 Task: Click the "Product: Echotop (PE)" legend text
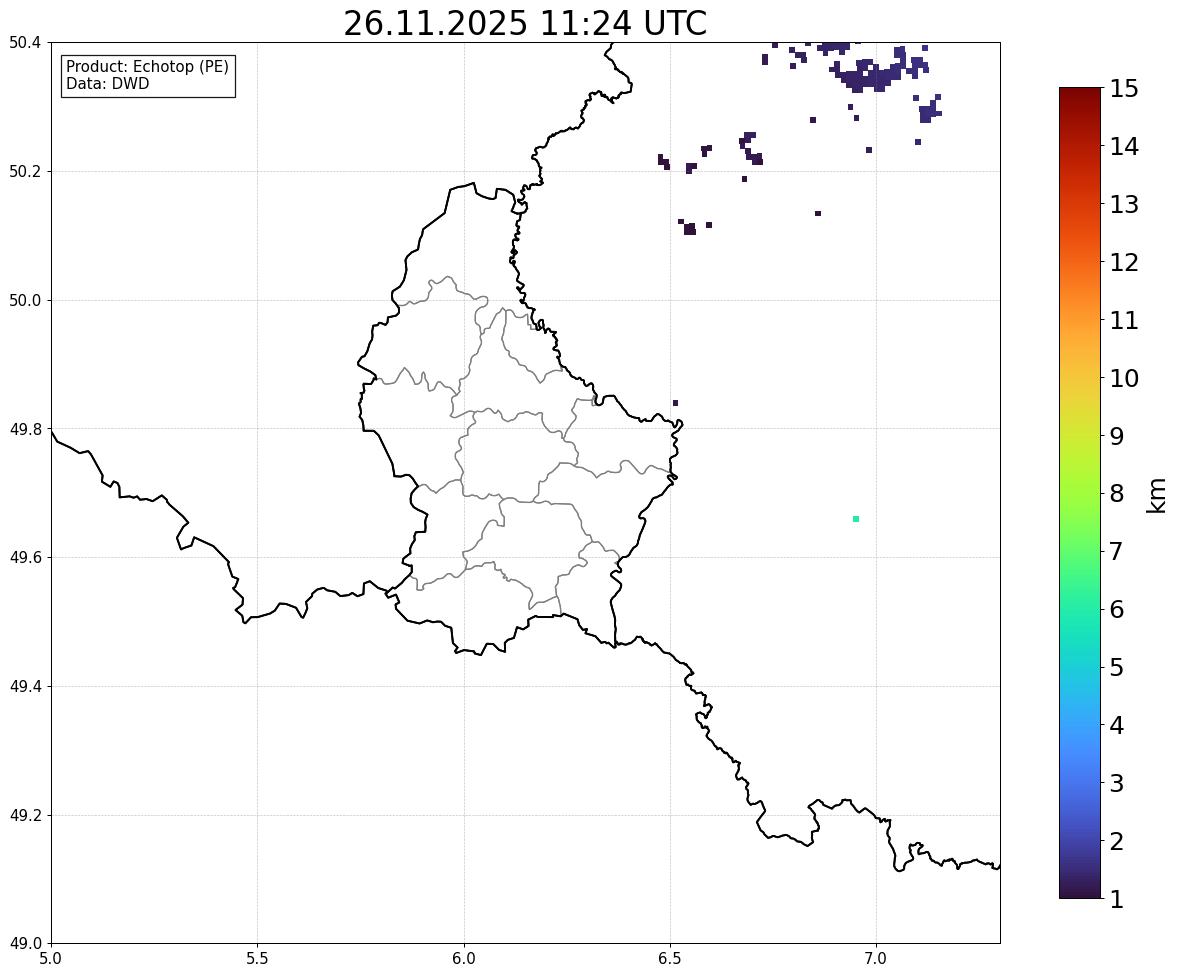pyautogui.click(x=147, y=67)
